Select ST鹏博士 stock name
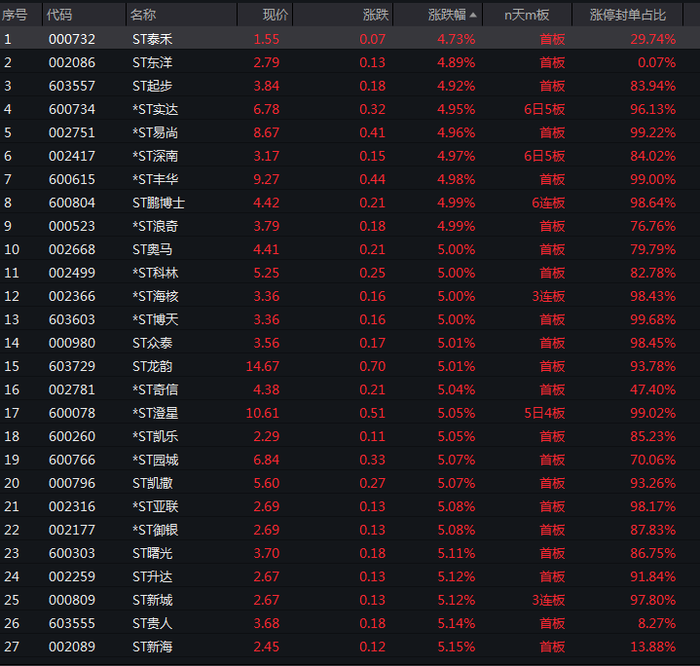The height and width of the screenshot is (666, 700). pos(158,203)
